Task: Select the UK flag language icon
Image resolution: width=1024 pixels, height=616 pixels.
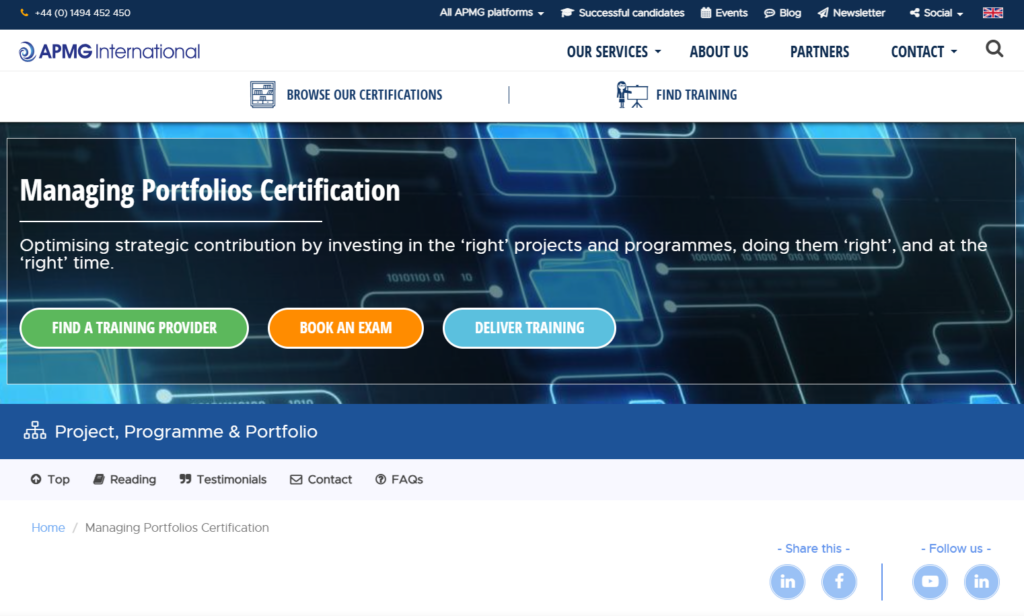Action: (x=993, y=13)
